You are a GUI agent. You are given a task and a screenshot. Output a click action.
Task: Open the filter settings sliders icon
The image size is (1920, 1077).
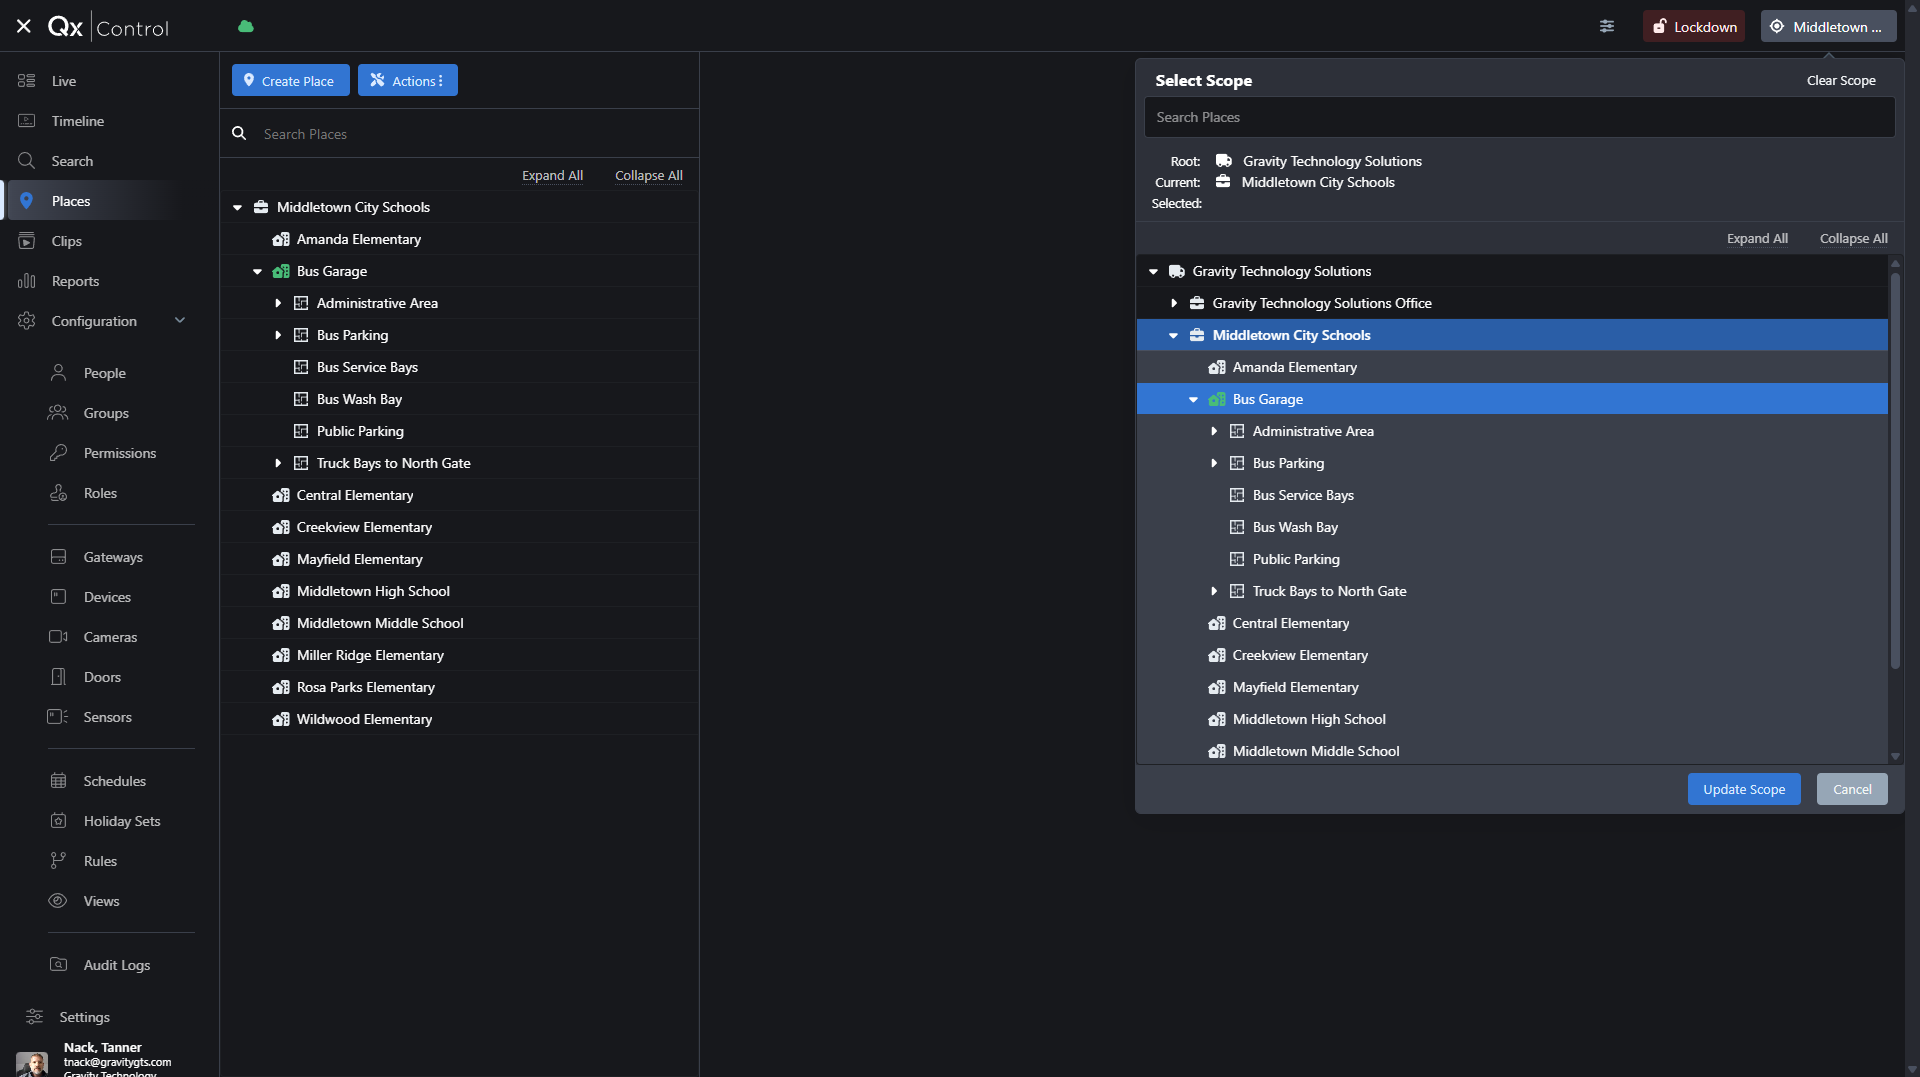point(1607,27)
